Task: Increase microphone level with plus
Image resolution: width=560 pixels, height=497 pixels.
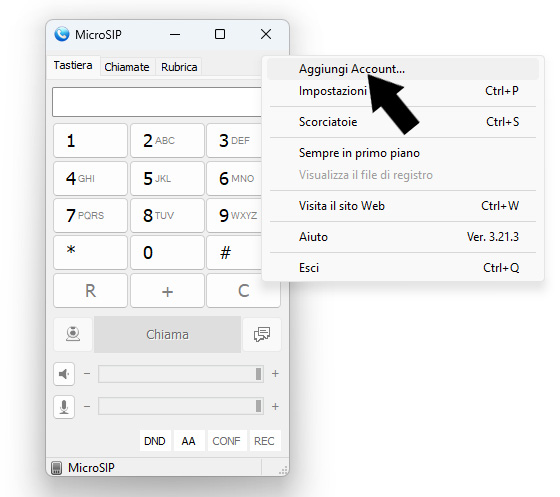Action: click(x=275, y=407)
